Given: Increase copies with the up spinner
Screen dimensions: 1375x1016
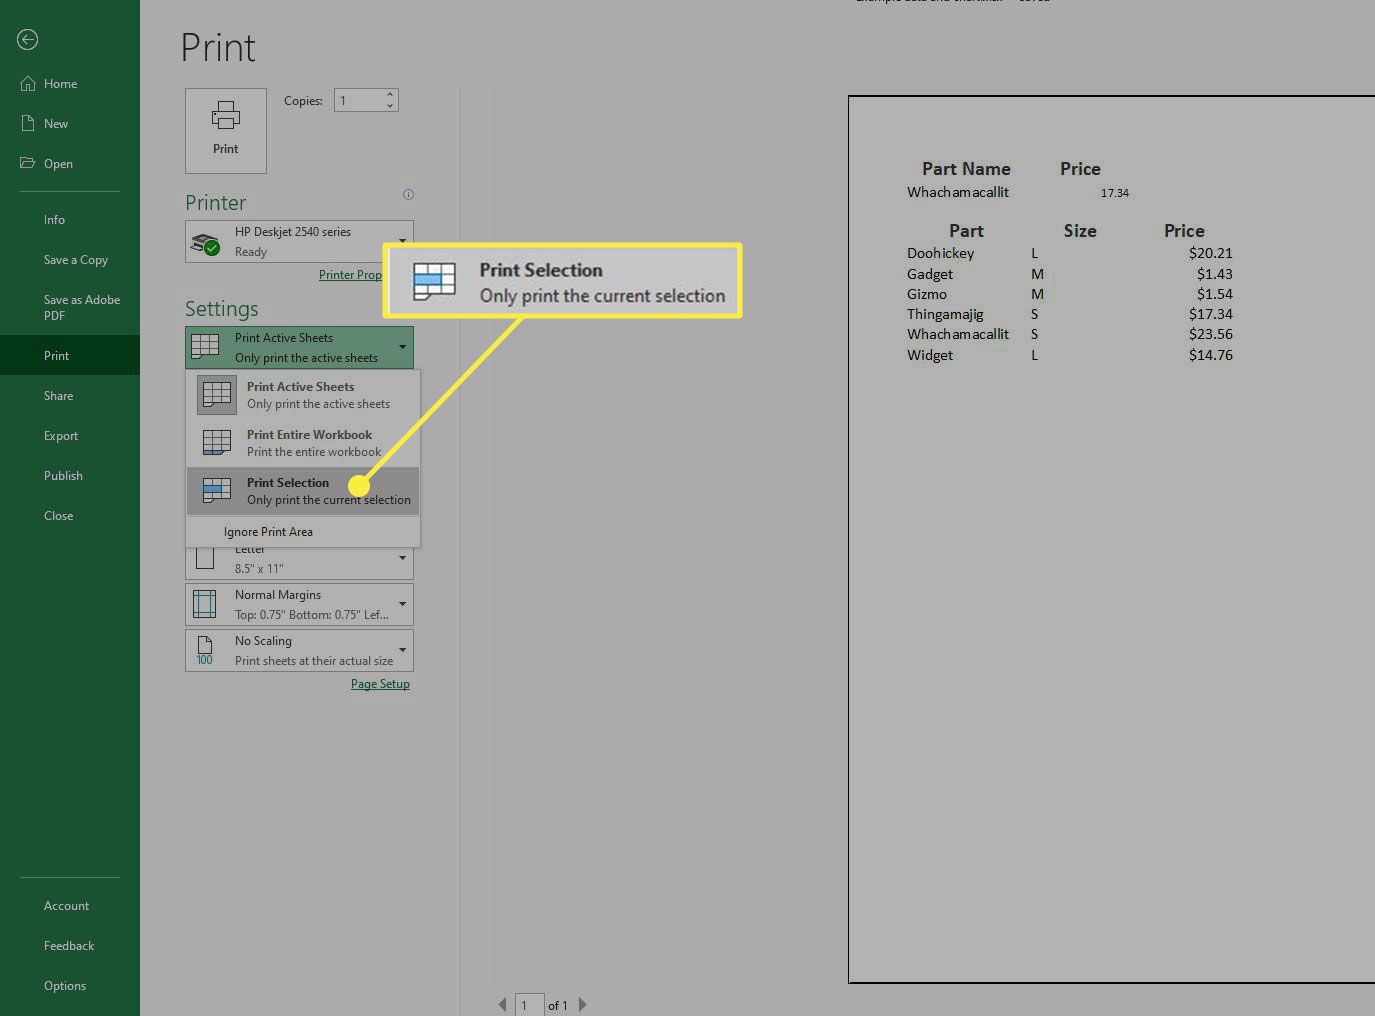Looking at the screenshot, I should click(390, 95).
